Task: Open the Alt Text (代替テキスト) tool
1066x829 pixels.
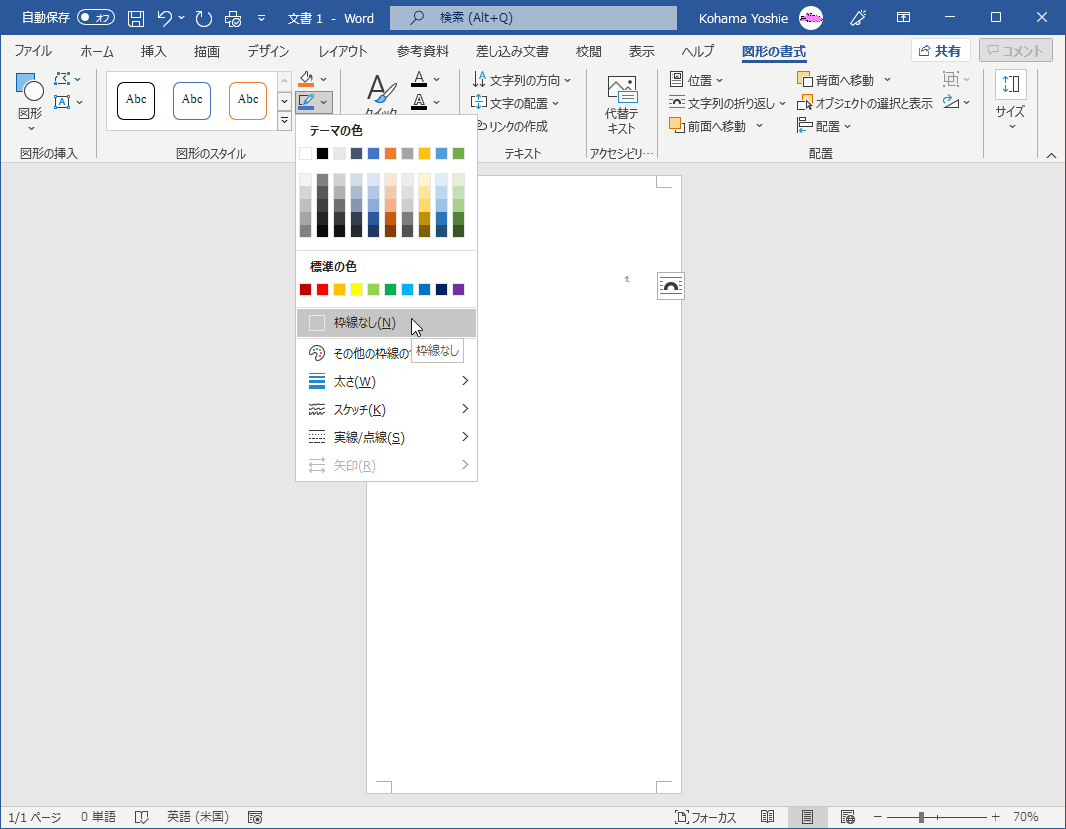Action: [621, 105]
